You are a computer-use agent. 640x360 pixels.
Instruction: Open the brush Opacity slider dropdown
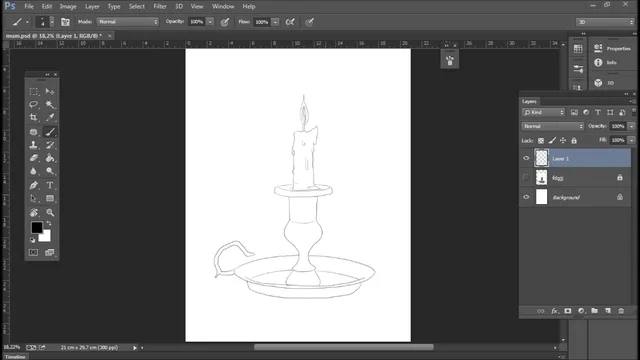point(210,22)
